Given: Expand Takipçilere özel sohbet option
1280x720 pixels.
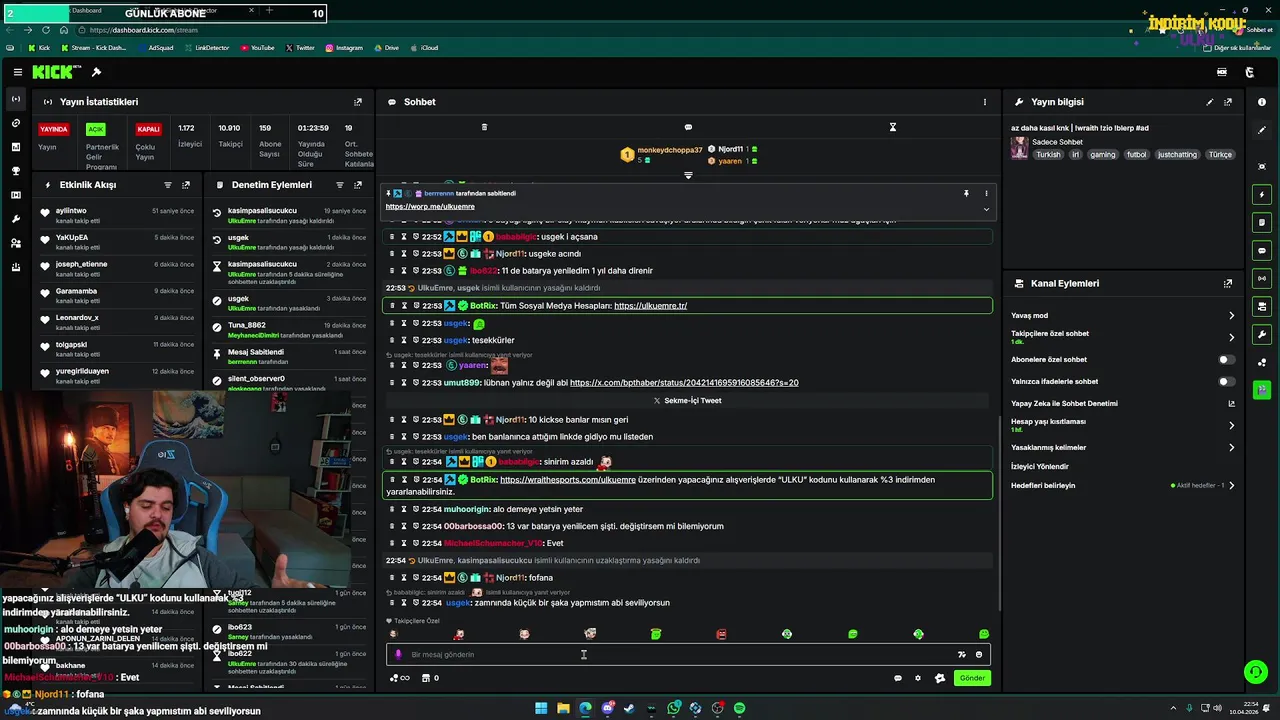Looking at the screenshot, I should click(1231, 338).
